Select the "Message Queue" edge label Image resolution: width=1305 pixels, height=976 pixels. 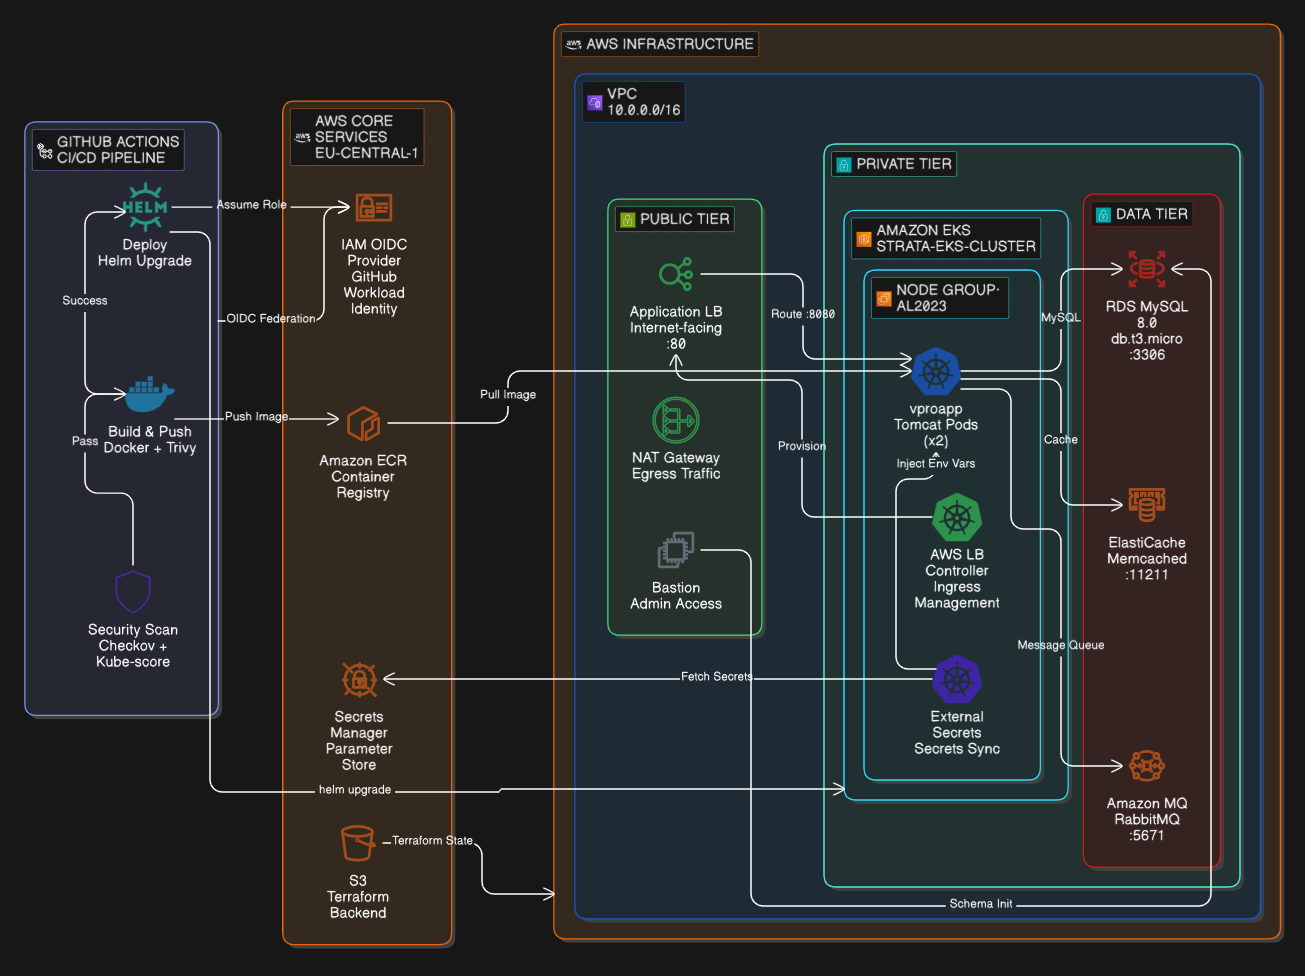click(x=1061, y=645)
